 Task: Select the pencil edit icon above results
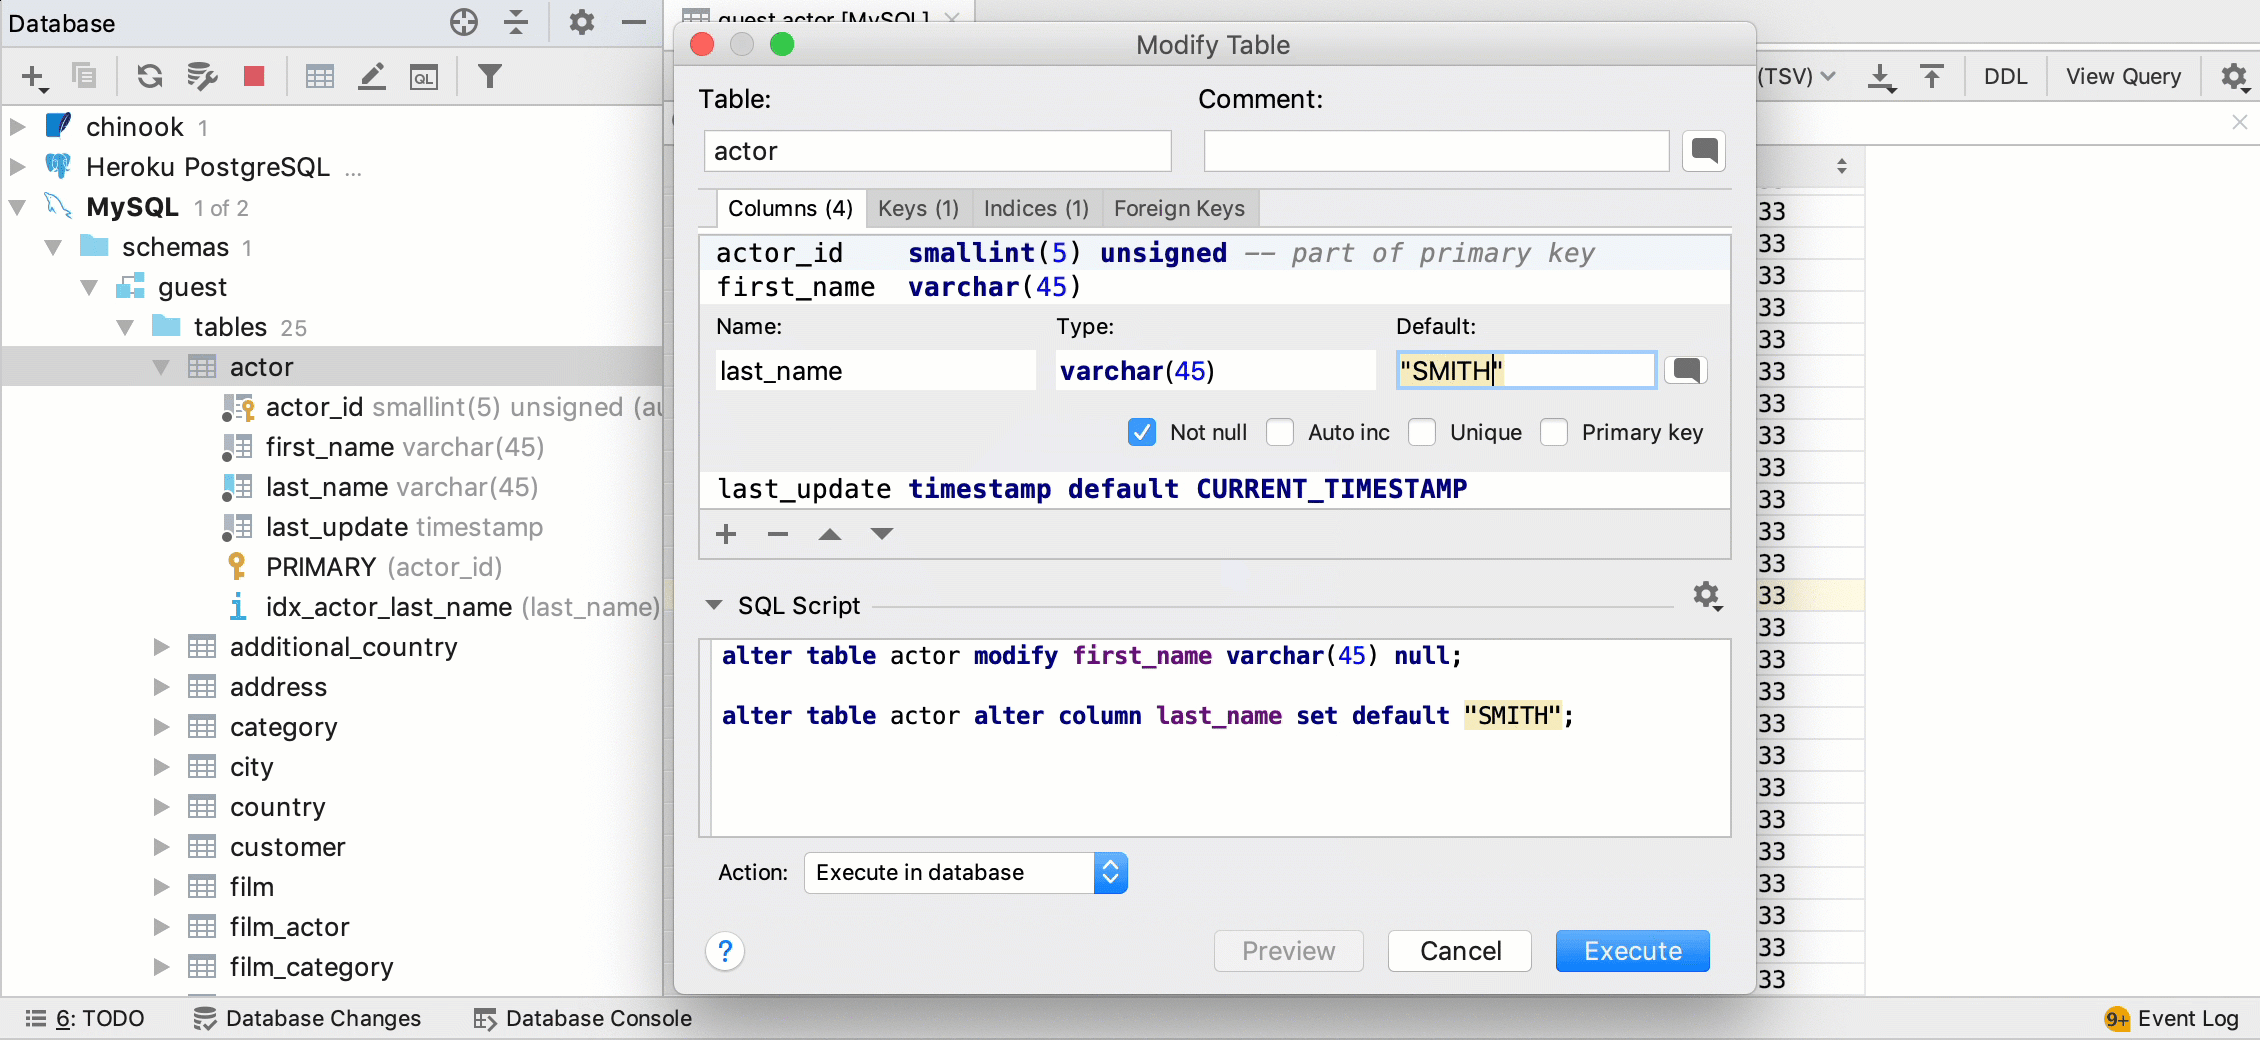pos(372,76)
